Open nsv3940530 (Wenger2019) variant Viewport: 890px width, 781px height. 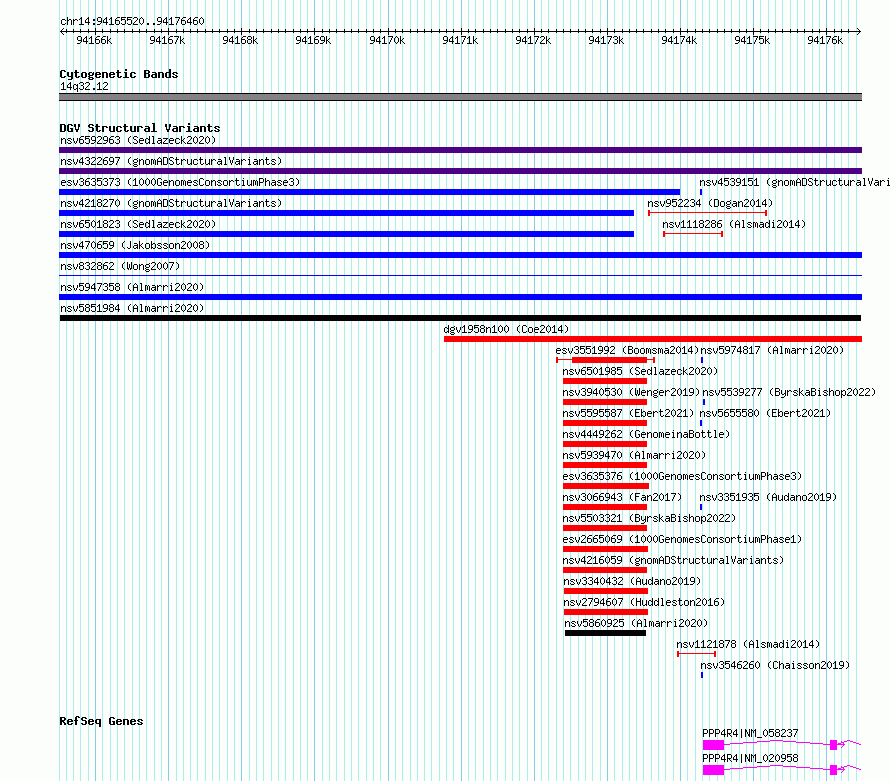click(x=631, y=392)
